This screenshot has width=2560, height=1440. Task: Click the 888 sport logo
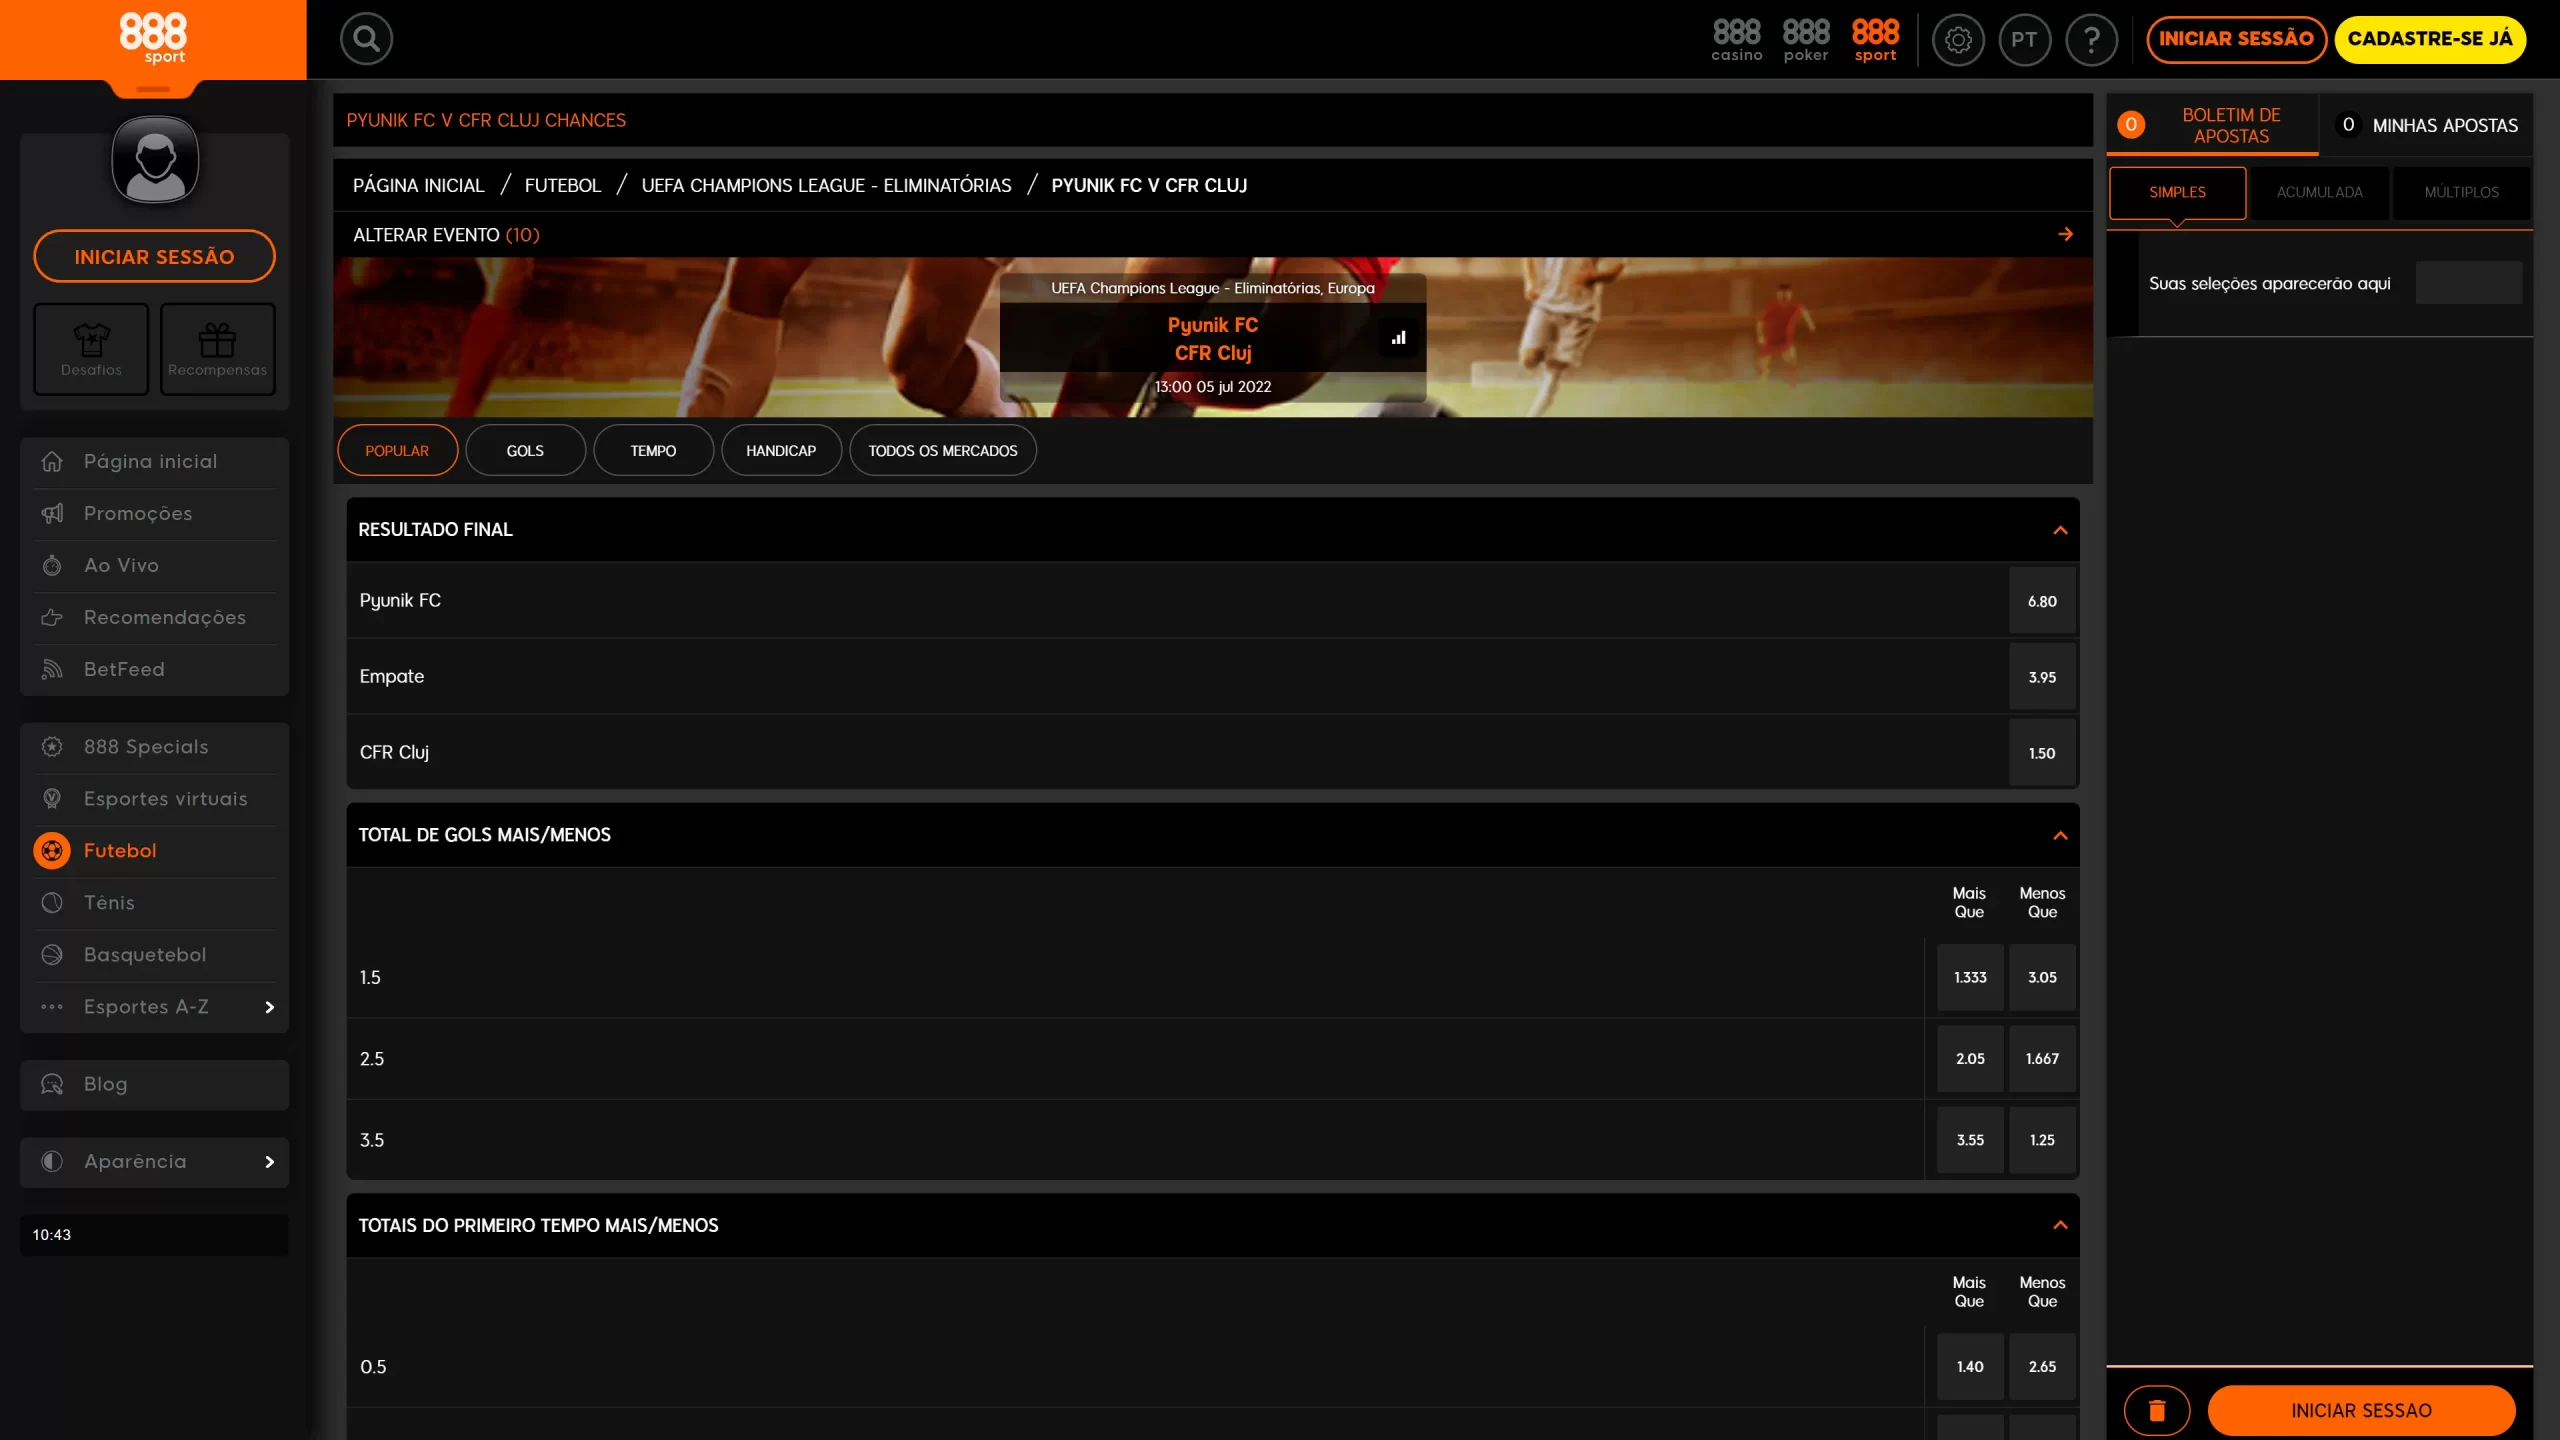point(153,39)
